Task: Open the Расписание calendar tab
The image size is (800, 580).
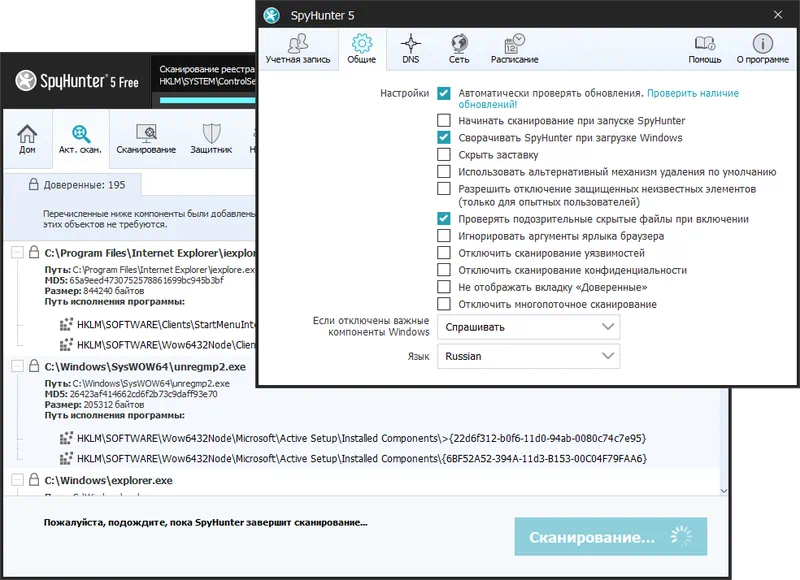Action: 514,49
